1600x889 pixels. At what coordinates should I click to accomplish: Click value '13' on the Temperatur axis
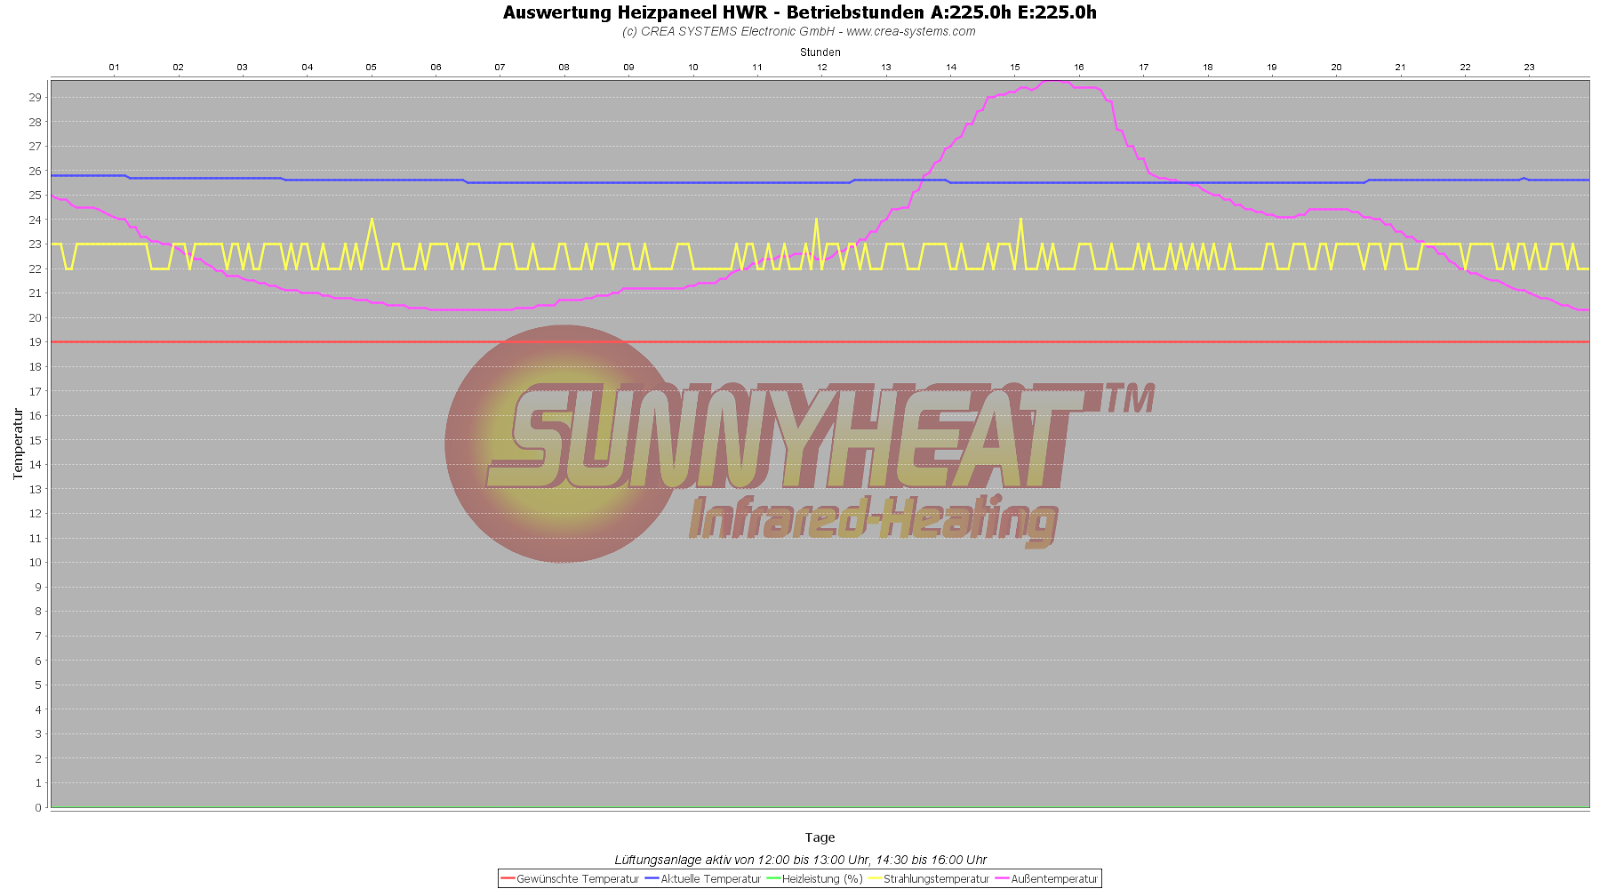point(35,489)
